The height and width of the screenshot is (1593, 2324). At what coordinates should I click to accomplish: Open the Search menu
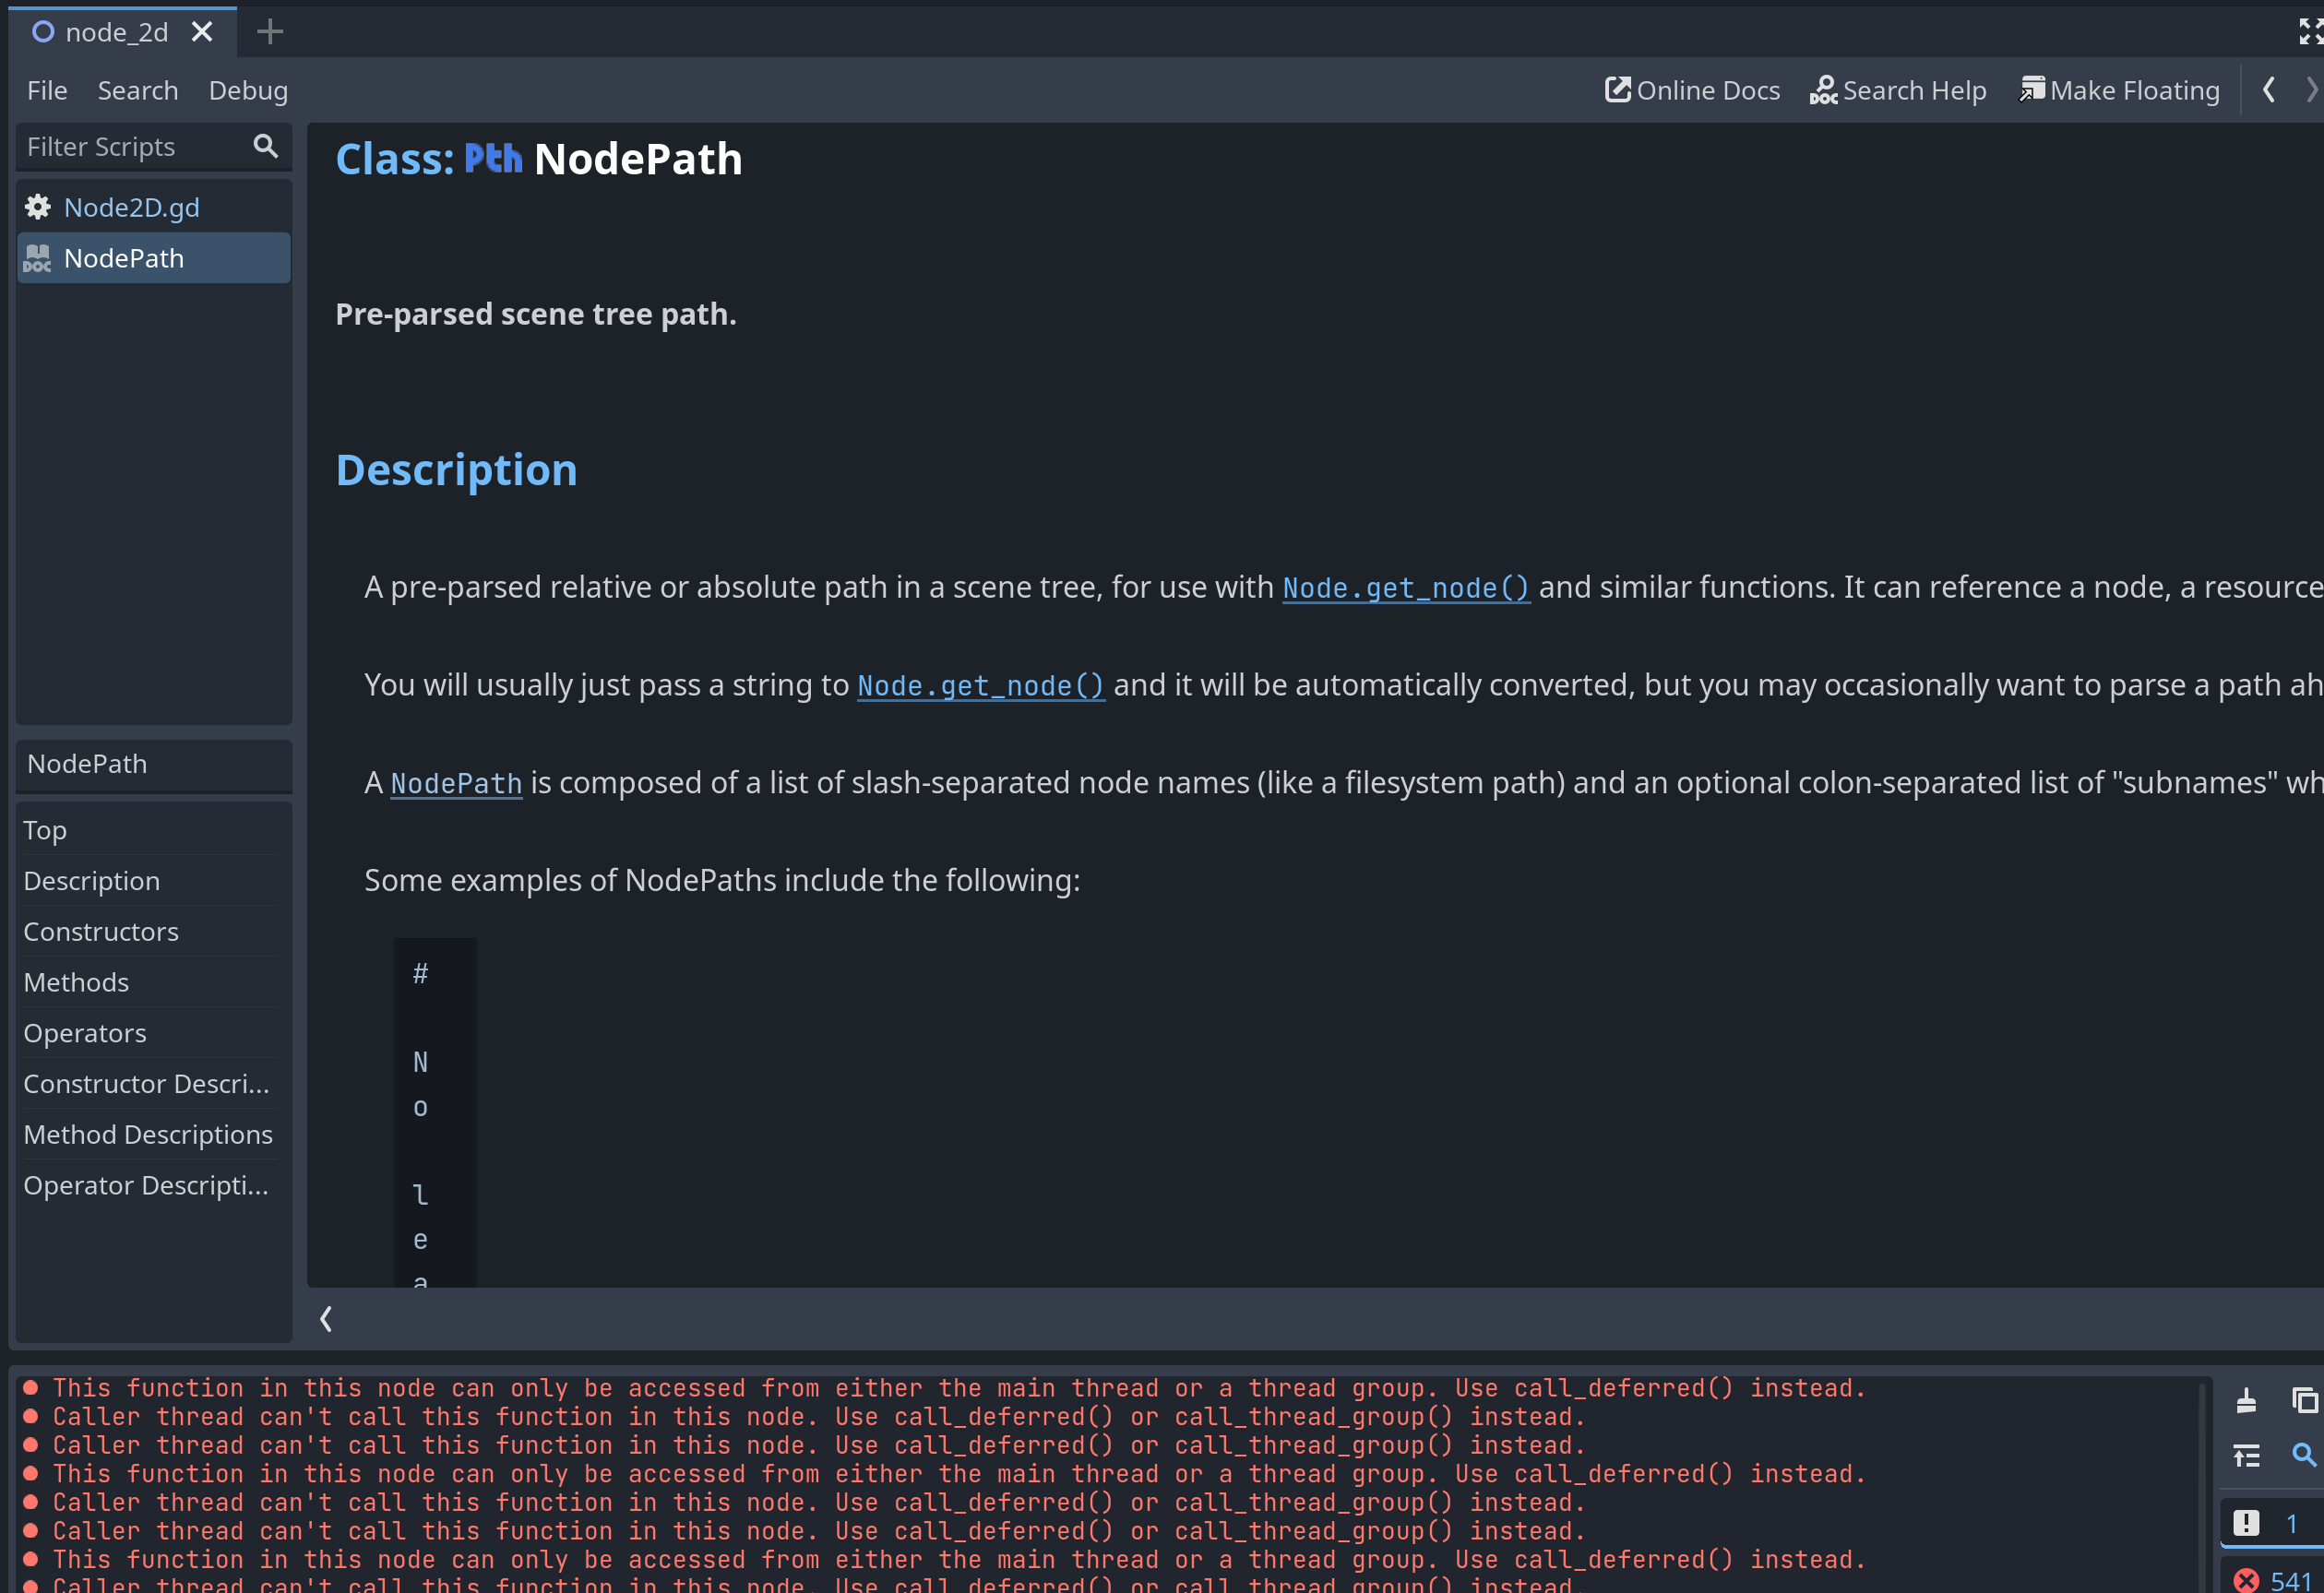point(138,90)
